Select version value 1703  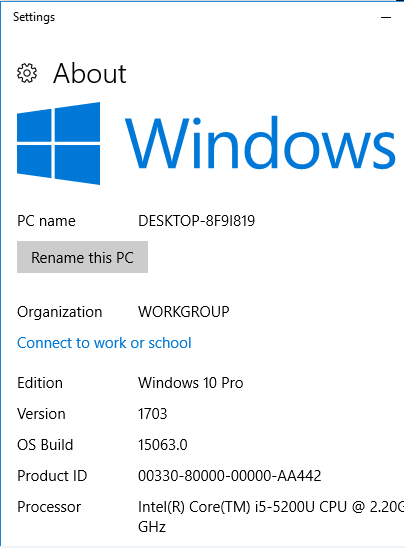pyautogui.click(x=152, y=414)
